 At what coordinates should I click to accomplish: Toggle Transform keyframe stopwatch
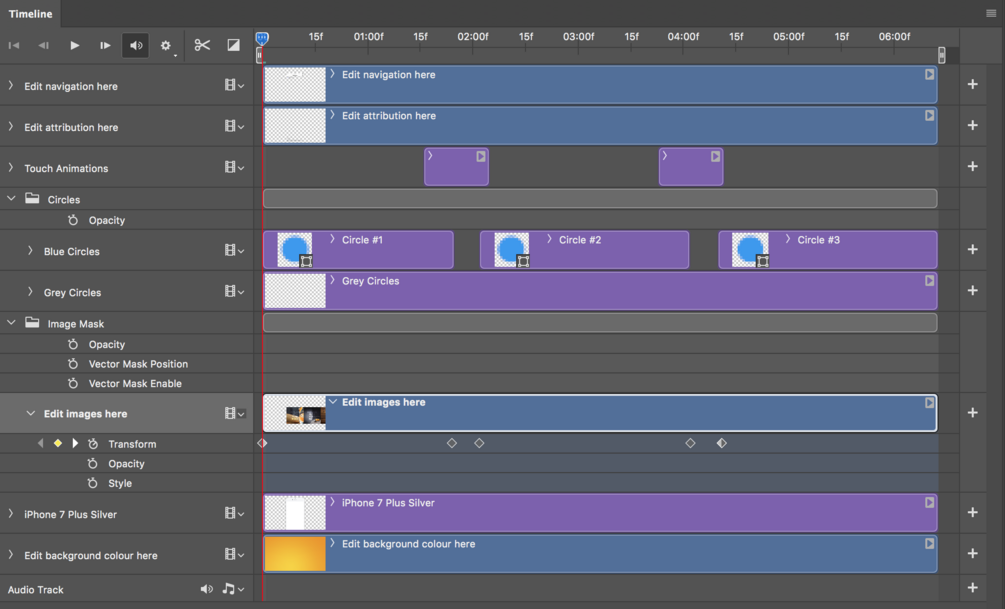coord(93,444)
